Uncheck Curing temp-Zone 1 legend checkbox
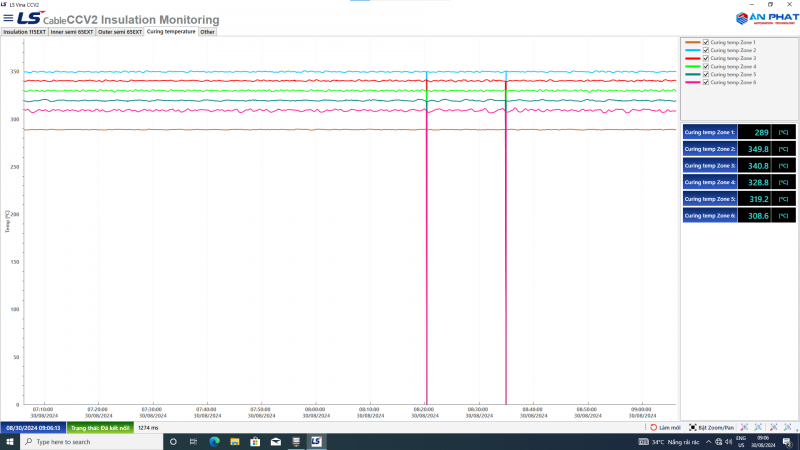Screen dimensions: 800x450 point(706,43)
